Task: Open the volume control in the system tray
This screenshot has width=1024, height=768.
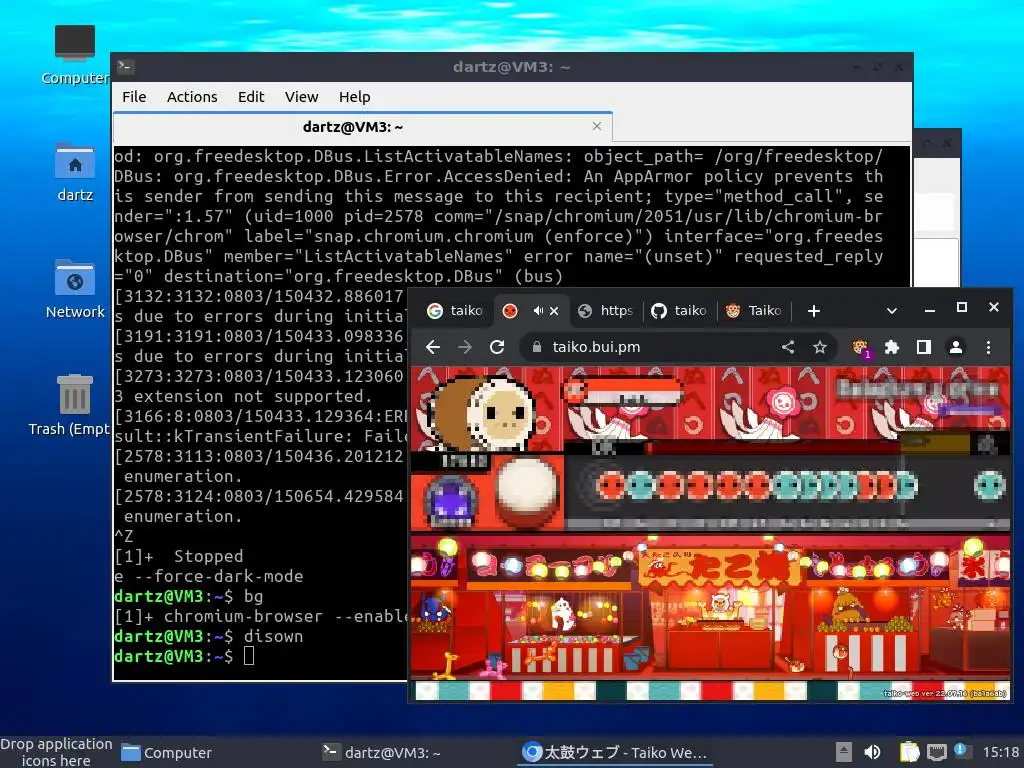Action: tap(872, 752)
